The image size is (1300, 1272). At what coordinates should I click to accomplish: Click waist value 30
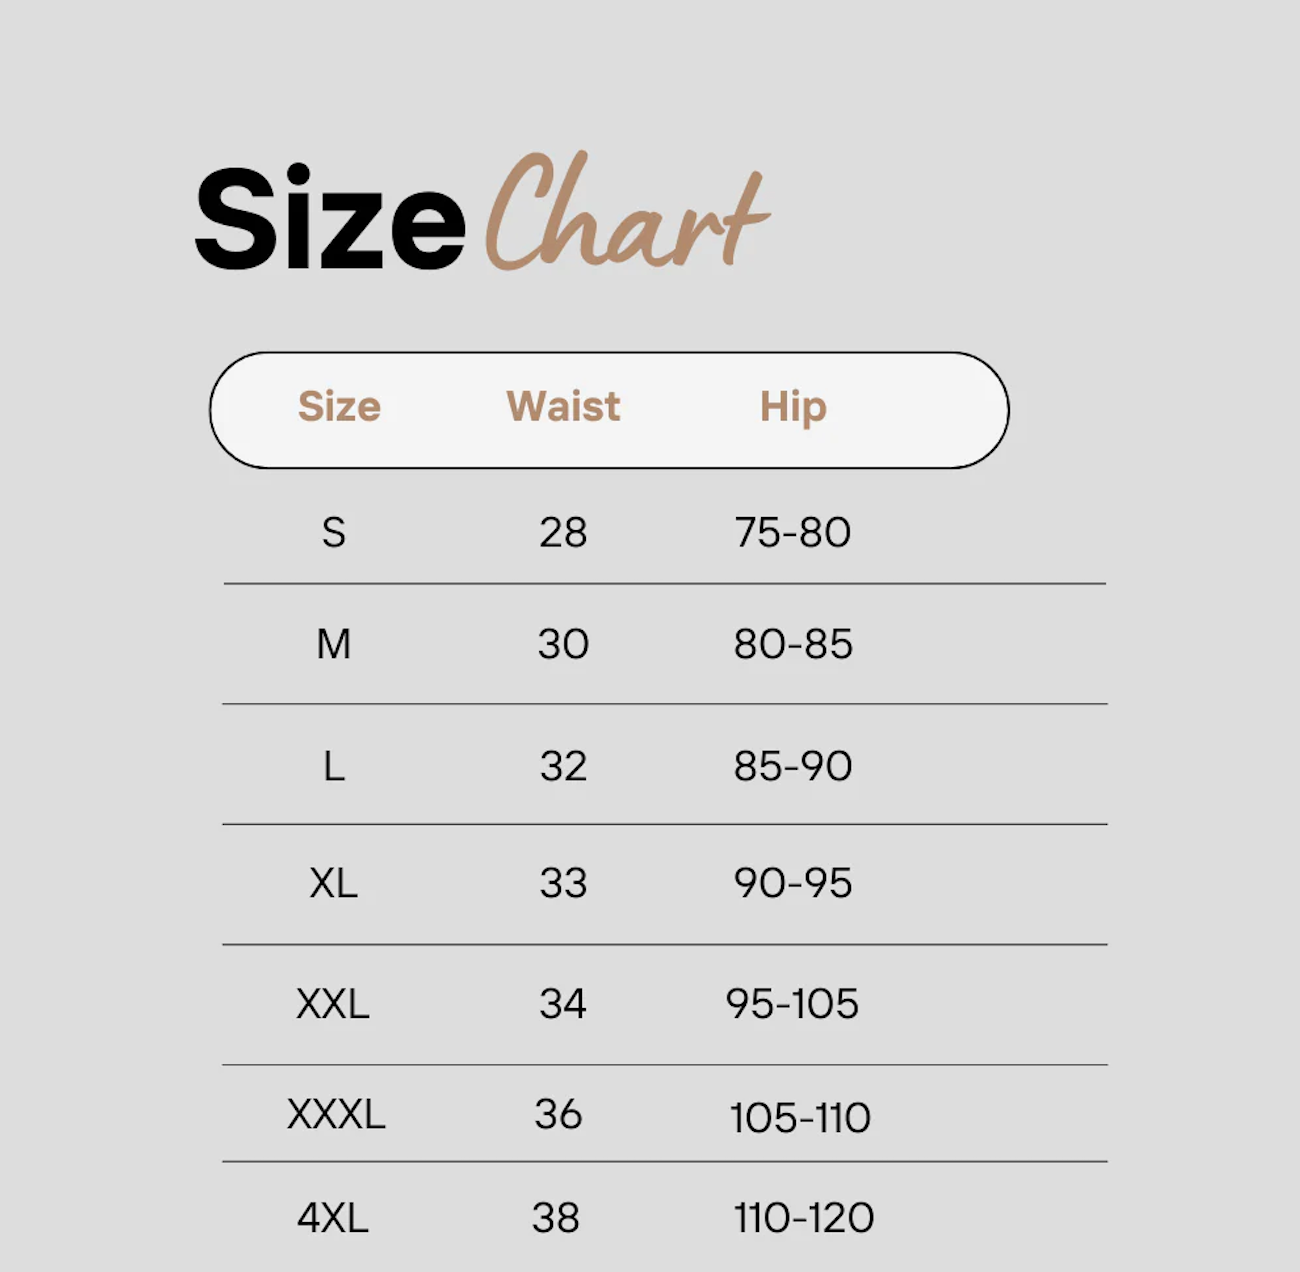click(x=563, y=644)
